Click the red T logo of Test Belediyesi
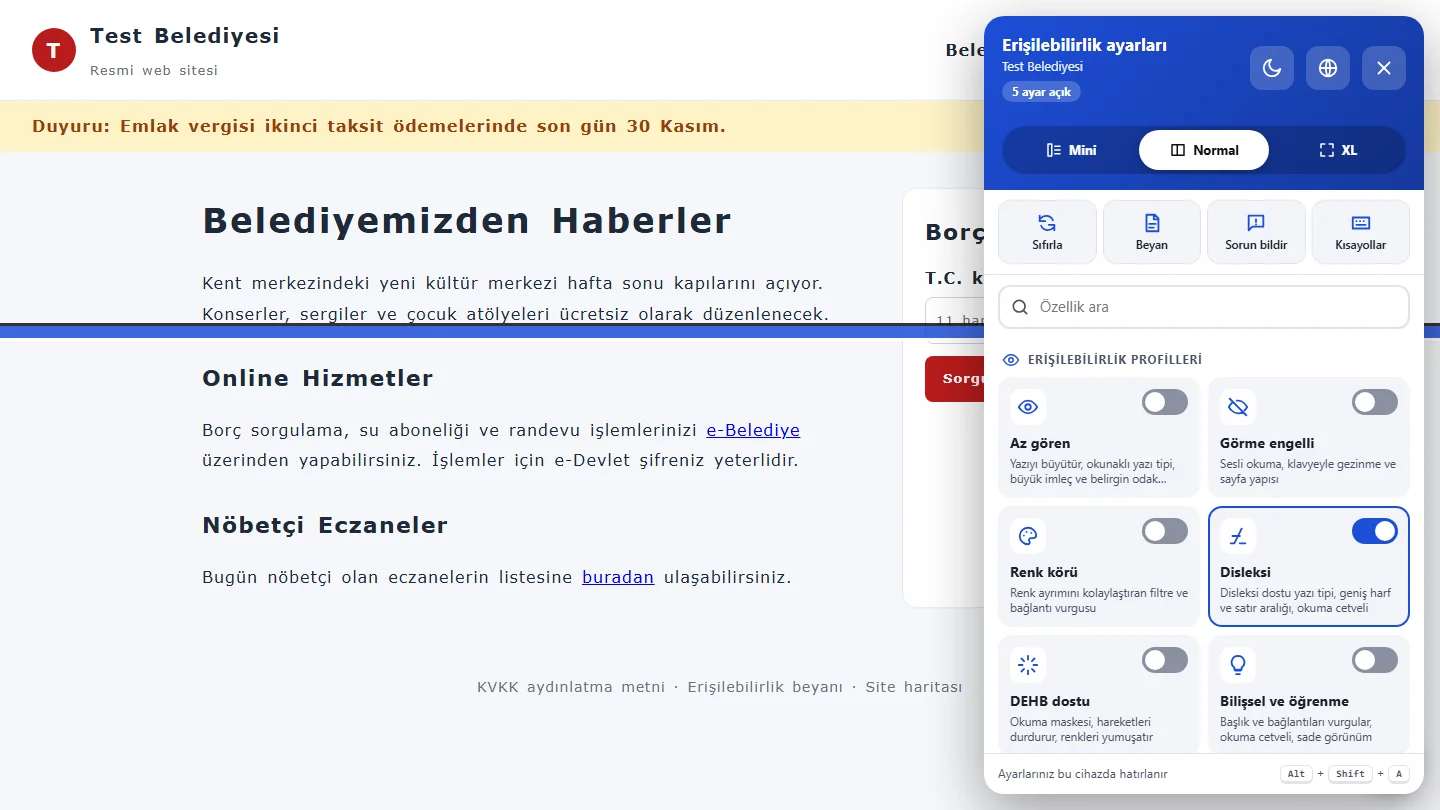 pyautogui.click(x=54, y=50)
